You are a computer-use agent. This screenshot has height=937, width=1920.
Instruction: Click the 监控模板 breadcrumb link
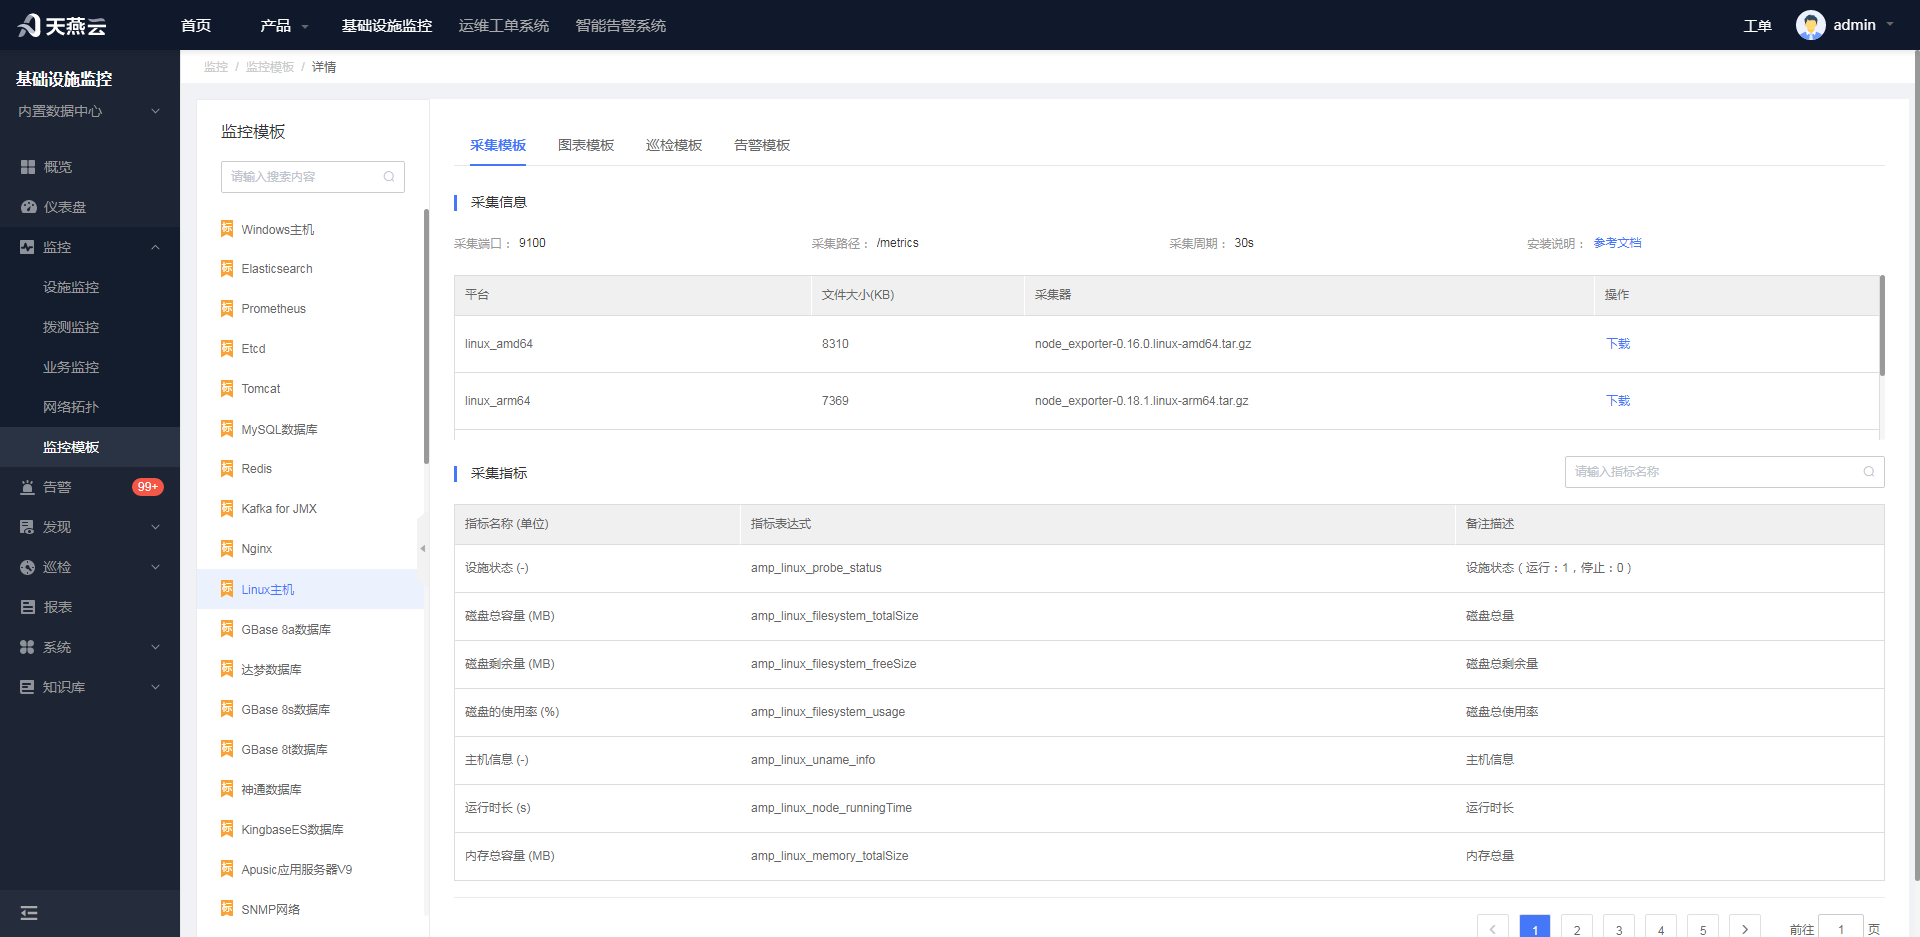pyautogui.click(x=270, y=67)
